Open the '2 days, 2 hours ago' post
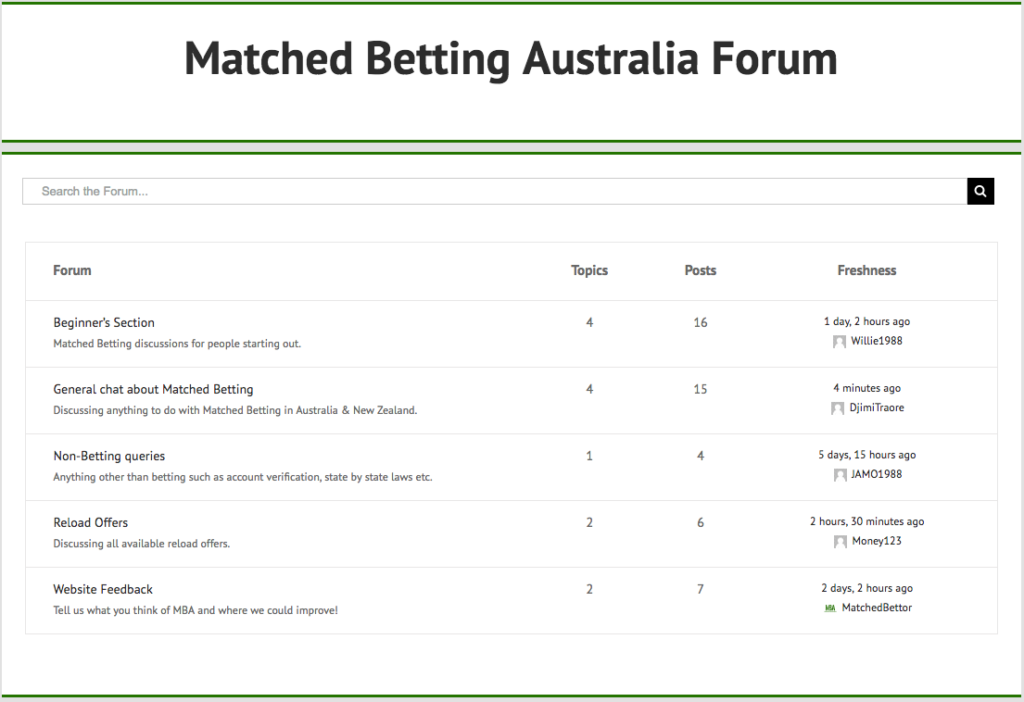Screen dimensions: 1024x702 867,588
